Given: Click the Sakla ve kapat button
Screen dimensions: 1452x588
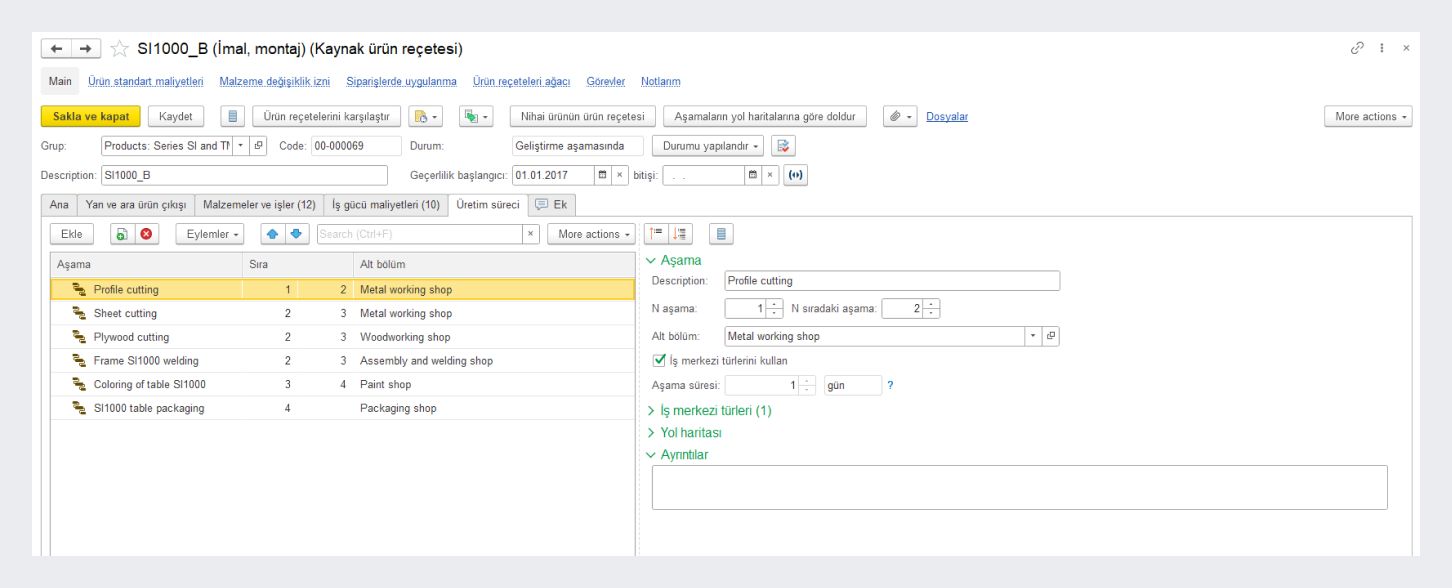Looking at the screenshot, I should tap(90, 116).
